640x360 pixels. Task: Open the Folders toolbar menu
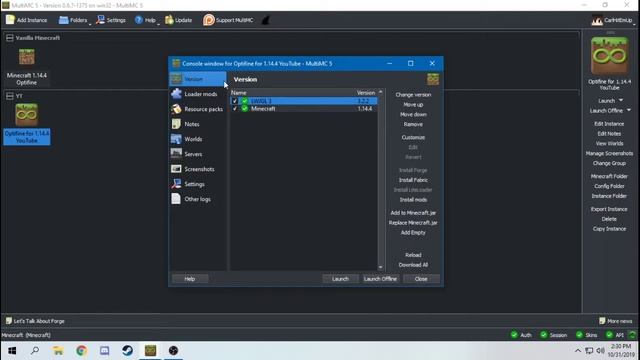click(x=74, y=20)
